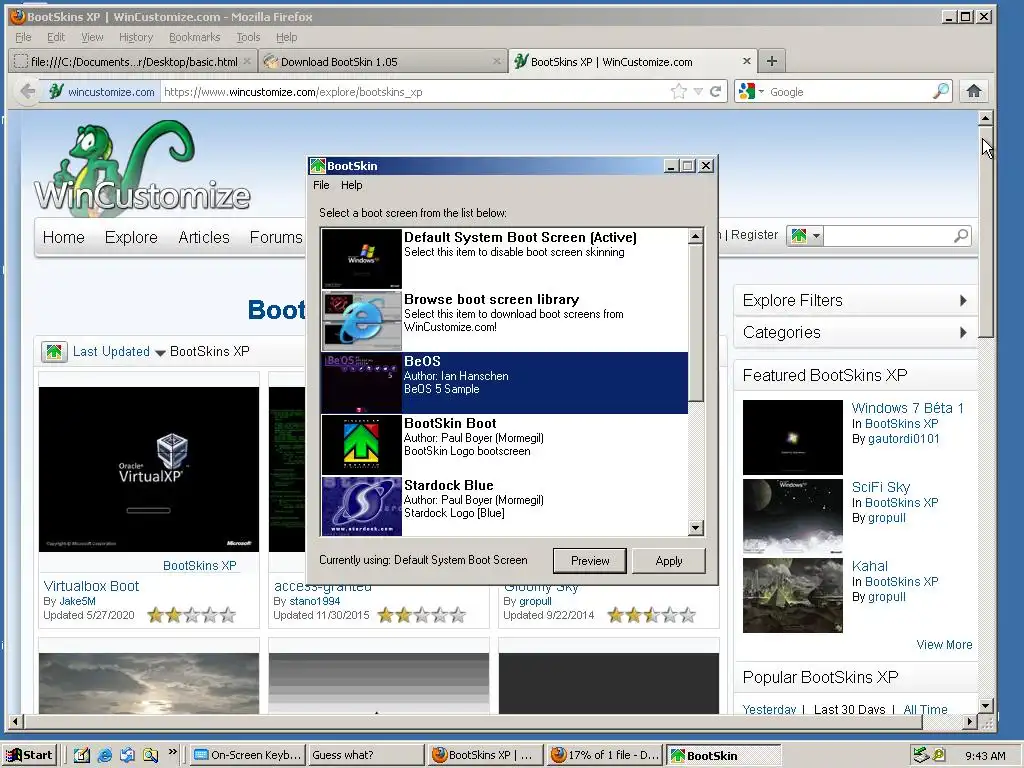The height and width of the screenshot is (768, 1024).
Task: Open Articles in WinCustomize nav
Action: tap(204, 237)
